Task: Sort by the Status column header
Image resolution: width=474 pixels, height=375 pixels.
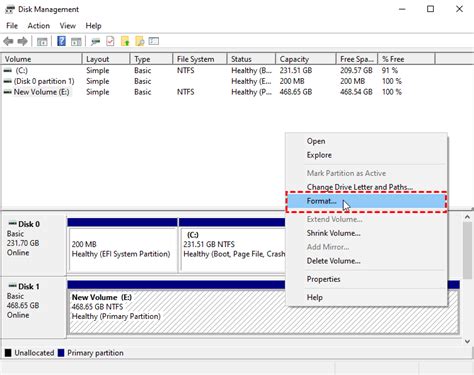Action: pos(251,59)
